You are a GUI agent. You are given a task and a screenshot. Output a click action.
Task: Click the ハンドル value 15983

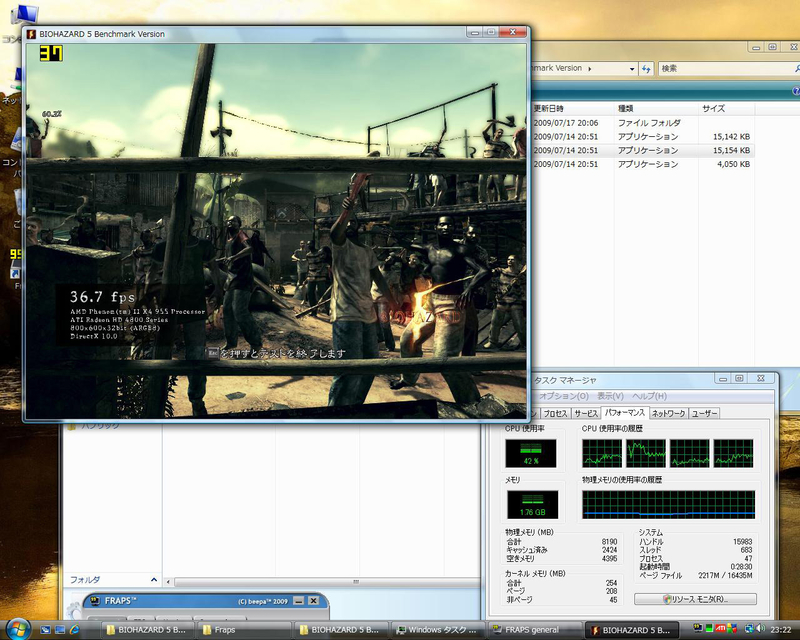[742, 541]
